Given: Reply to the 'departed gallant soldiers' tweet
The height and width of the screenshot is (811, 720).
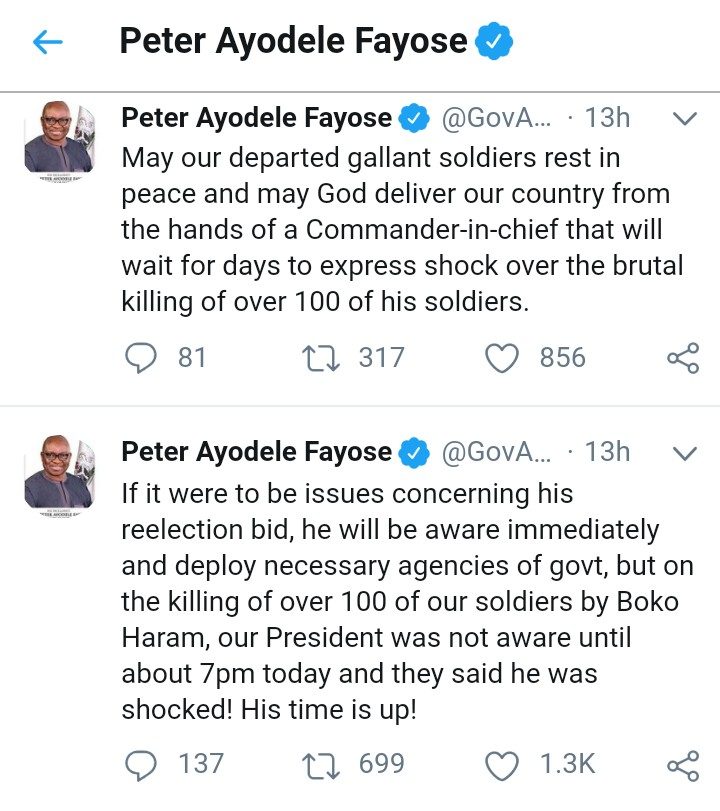Looking at the screenshot, I should (x=145, y=358).
